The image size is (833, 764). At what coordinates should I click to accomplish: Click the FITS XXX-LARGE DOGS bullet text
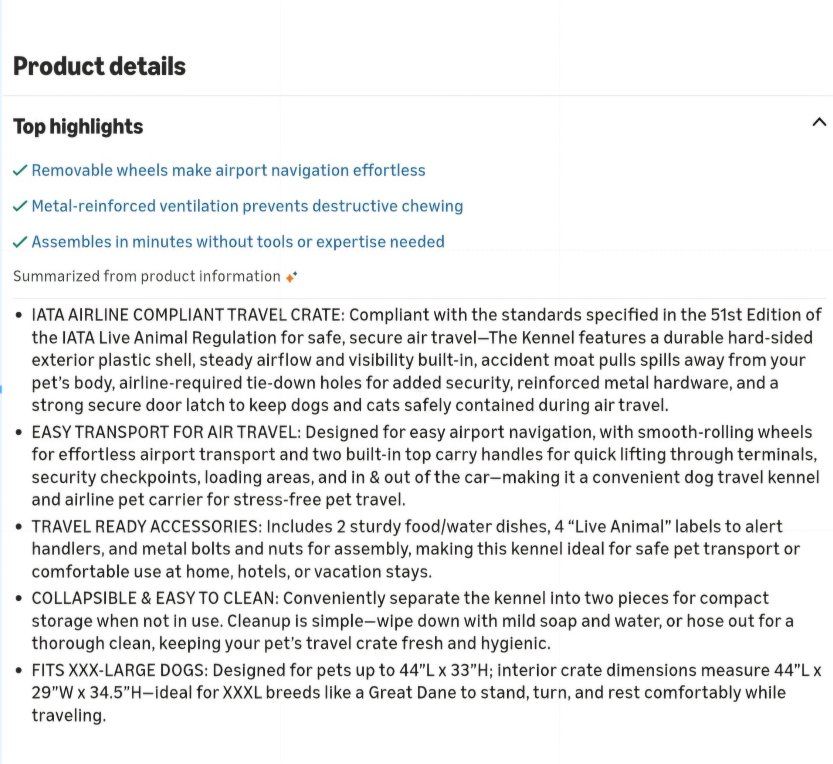tap(426, 693)
